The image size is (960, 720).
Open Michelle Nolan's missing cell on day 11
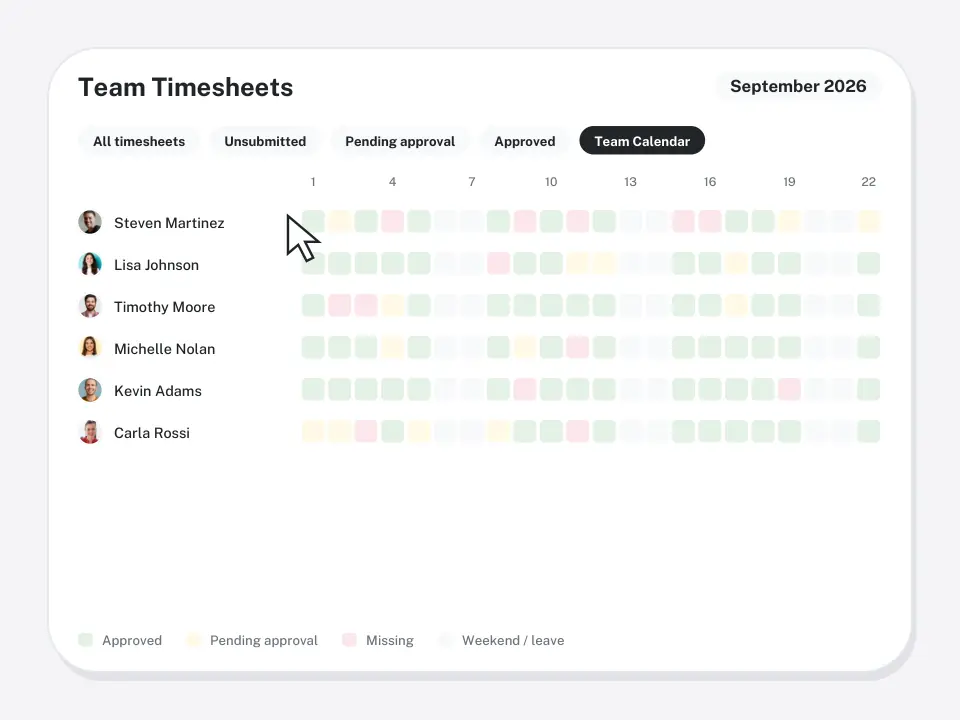point(577,347)
